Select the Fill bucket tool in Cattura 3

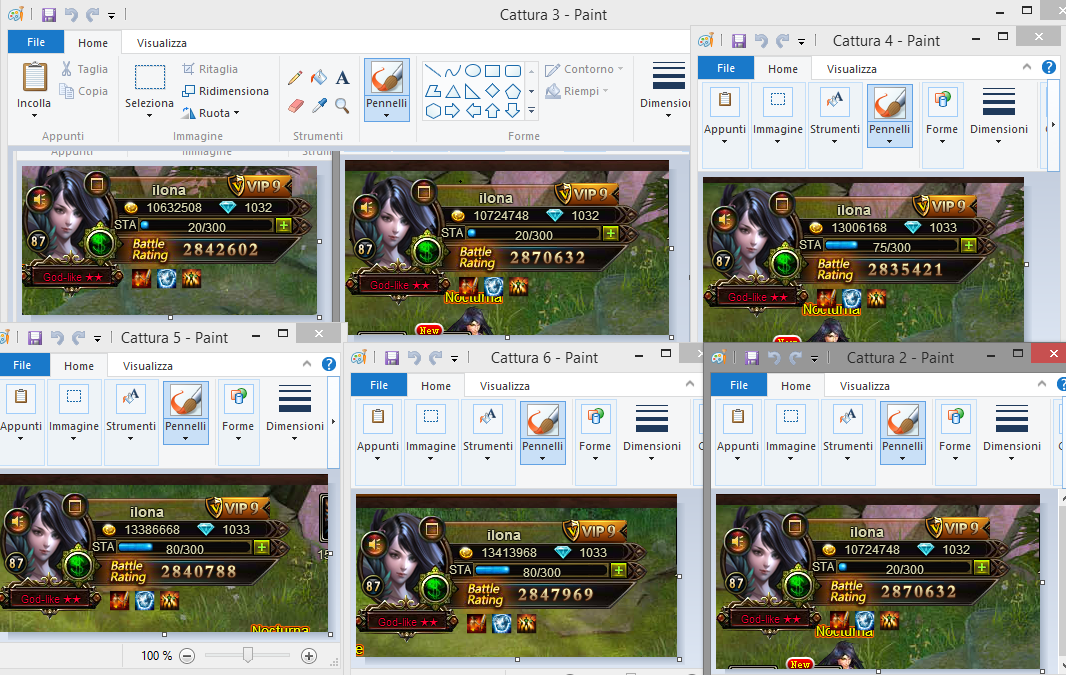pos(319,78)
